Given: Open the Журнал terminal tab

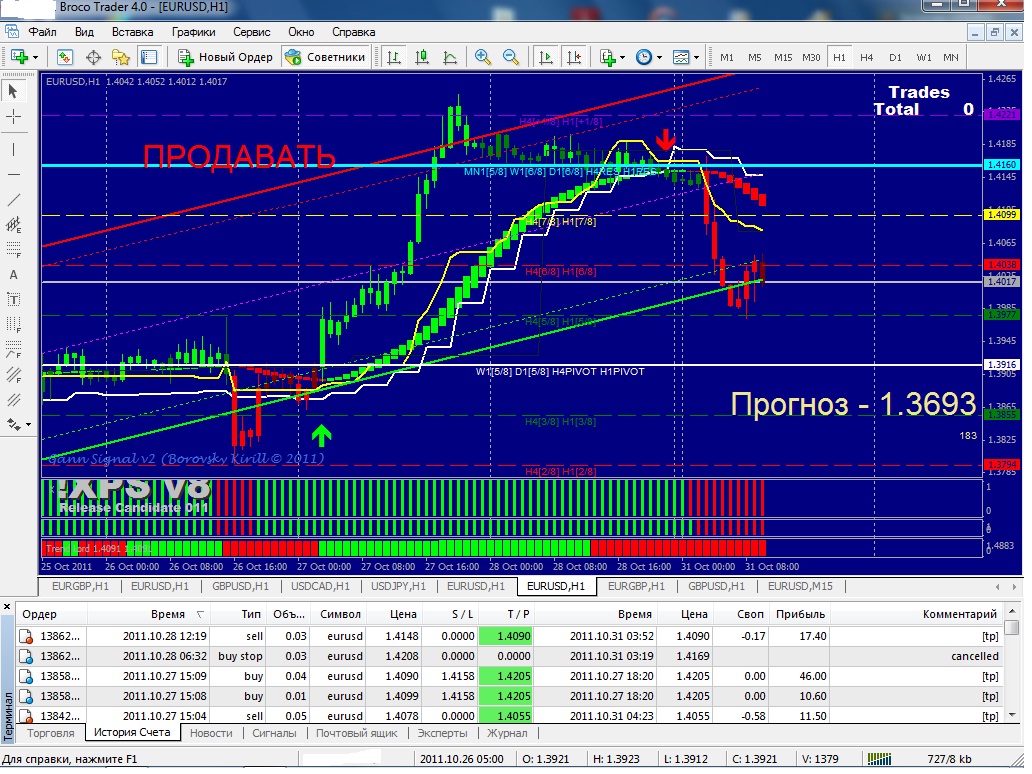Looking at the screenshot, I should click(x=507, y=733).
